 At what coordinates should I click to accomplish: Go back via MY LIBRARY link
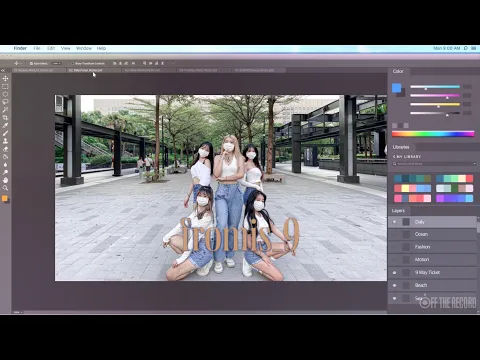[x=407, y=156]
